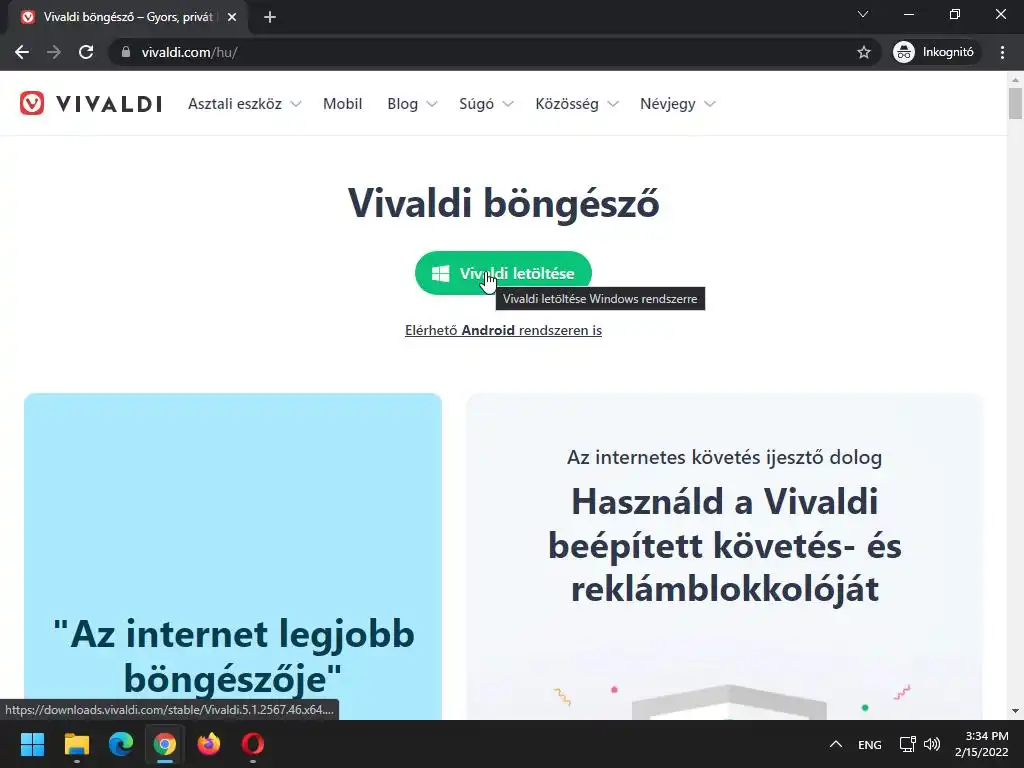Click the network icon in the system tray

[907, 744]
